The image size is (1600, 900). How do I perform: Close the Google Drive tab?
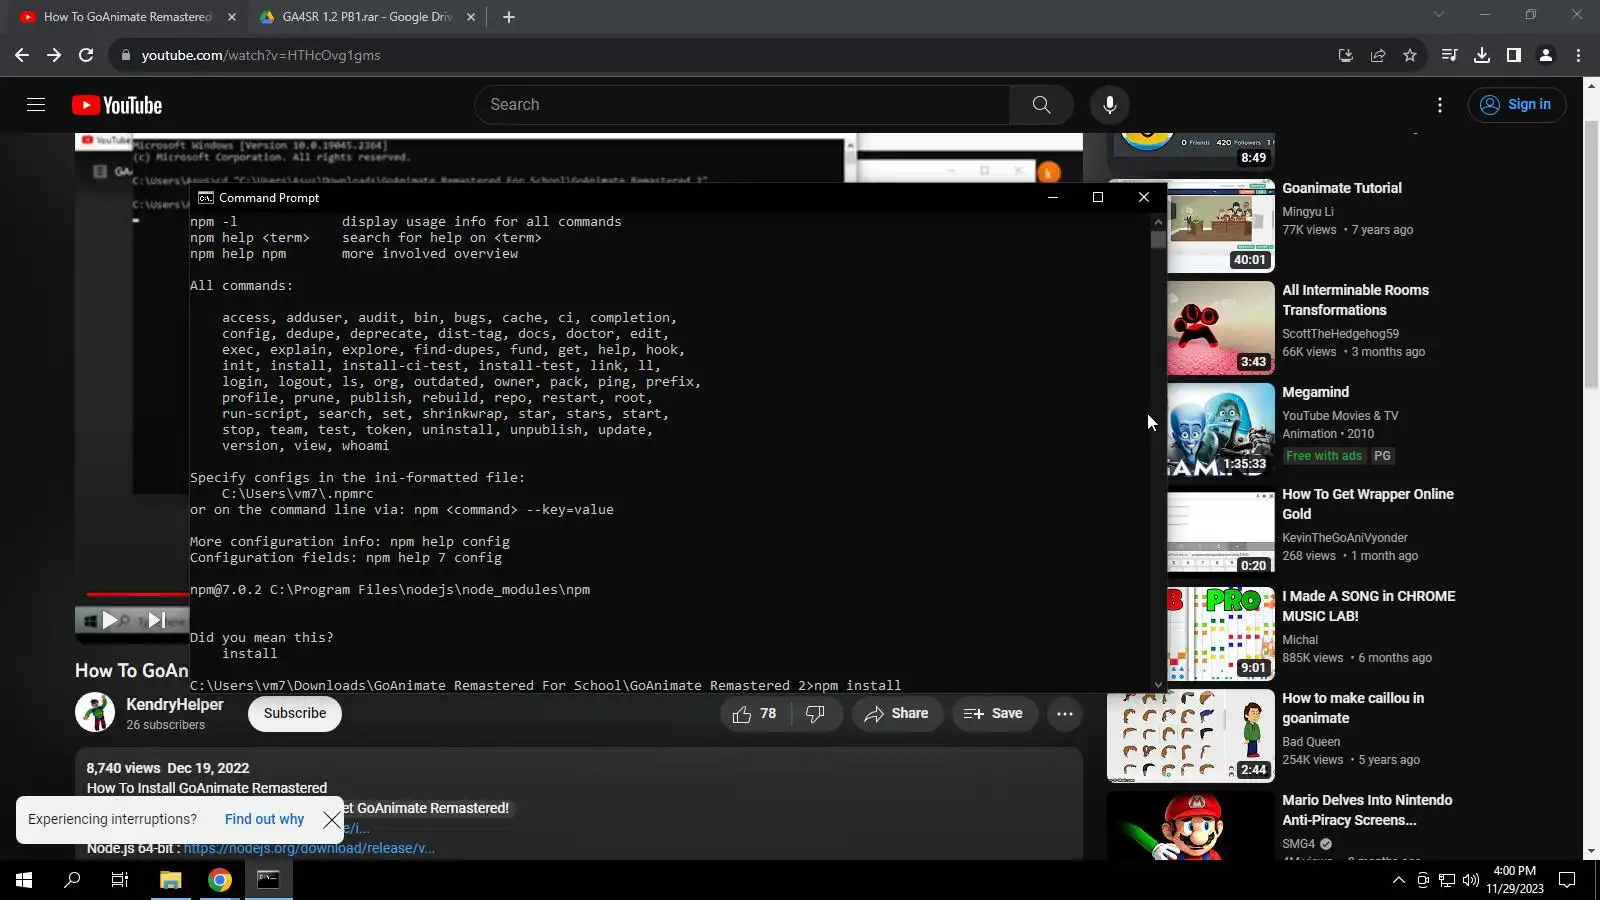(x=471, y=17)
